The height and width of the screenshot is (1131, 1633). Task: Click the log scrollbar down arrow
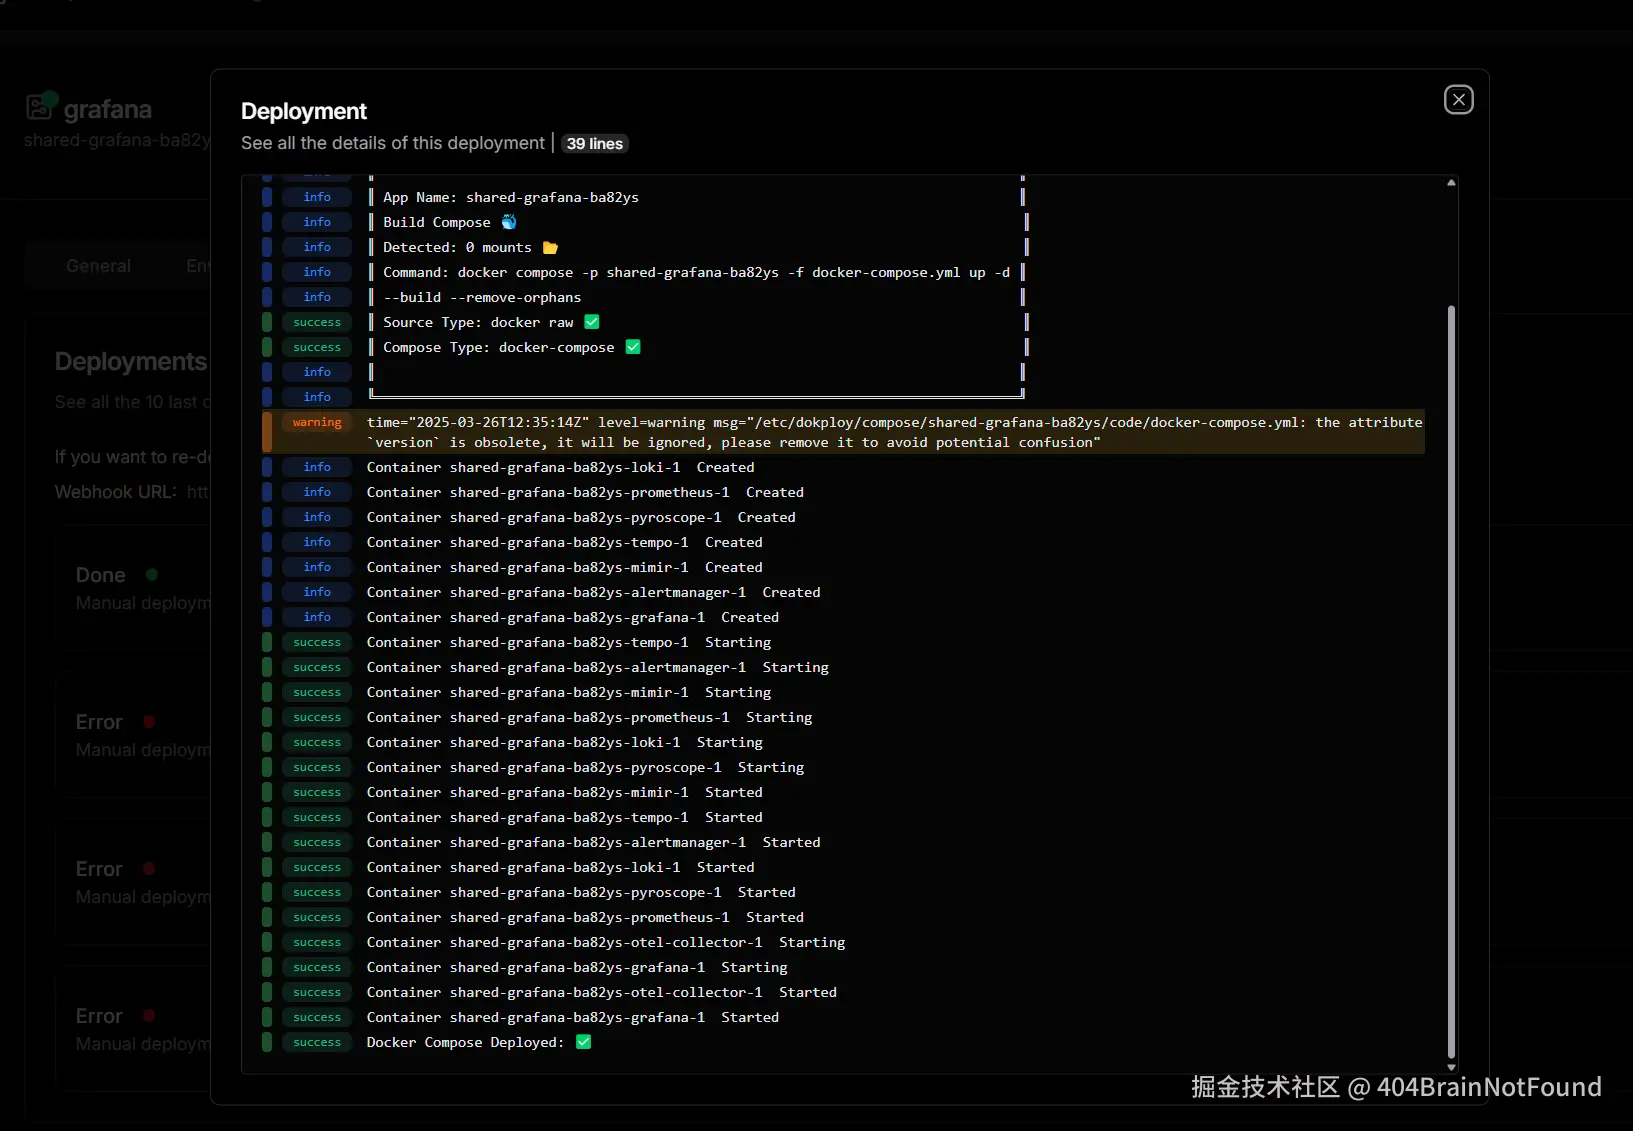click(x=1451, y=1067)
